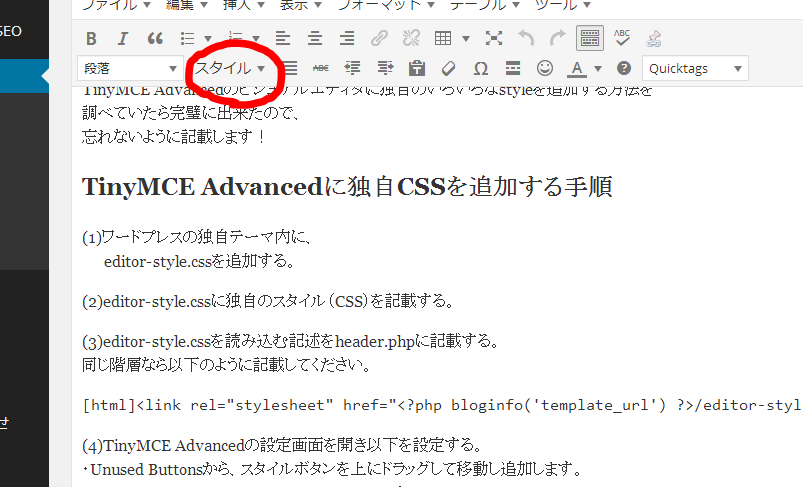
Task: Click the line starting '(4)TinyMCE Advancedの設定画面'
Action: (282, 446)
